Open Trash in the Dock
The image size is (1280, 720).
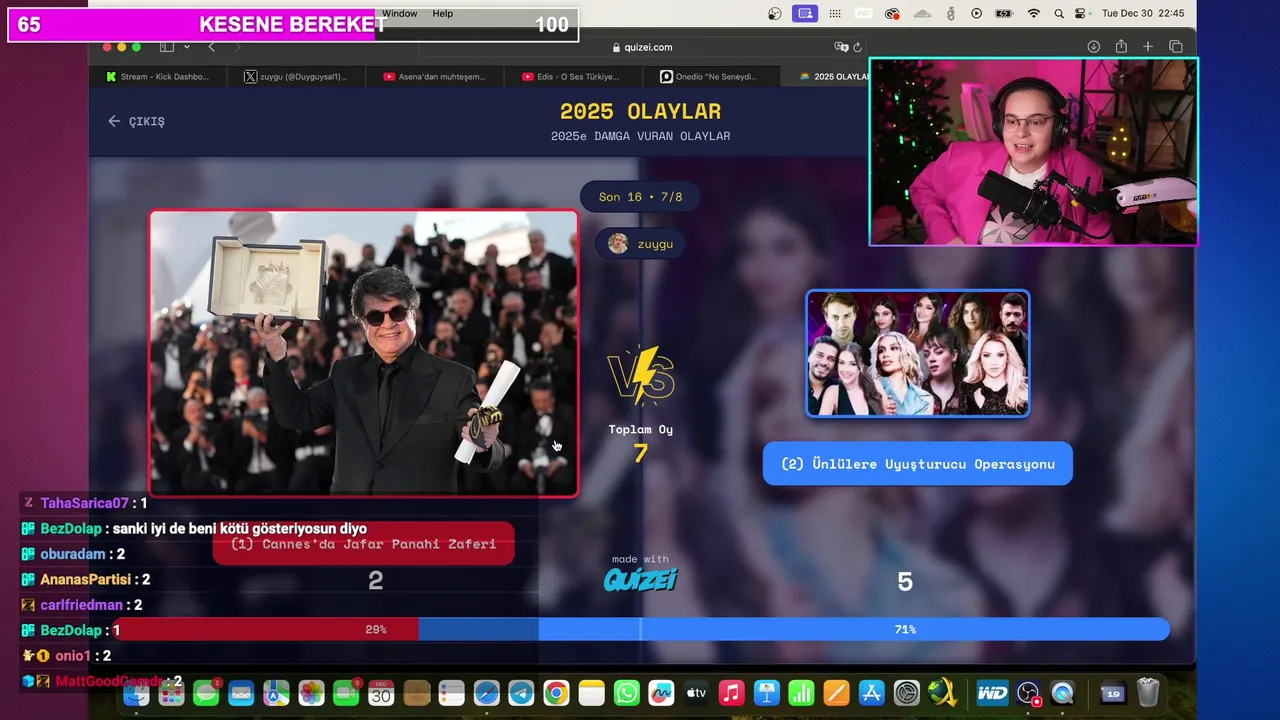point(1148,692)
